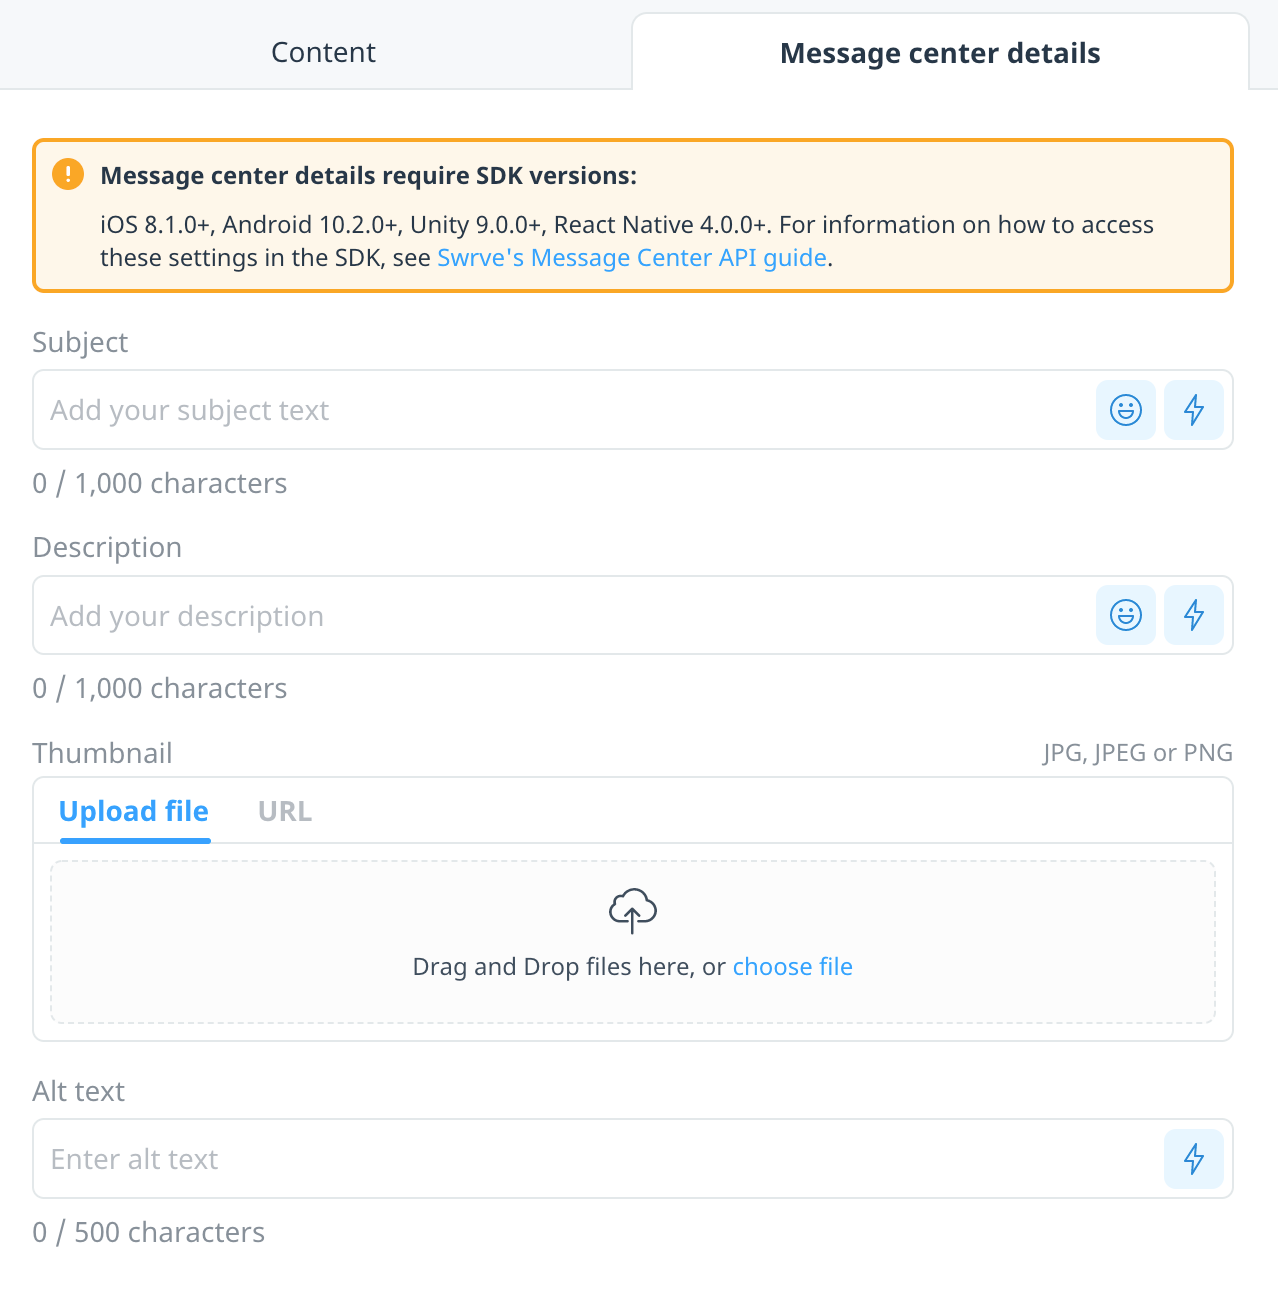This screenshot has height=1290, width=1278.
Task: Click the Drag and Drop files area
Action: tap(633, 942)
